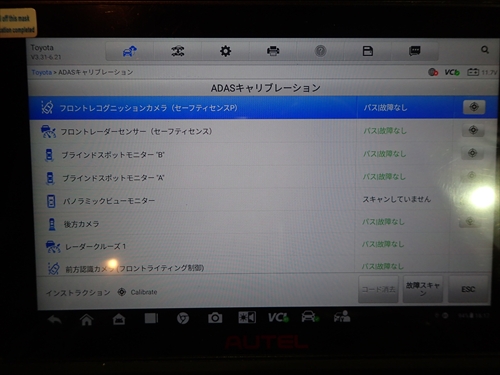
Task: Open the message feedback icon
Action: (x=415, y=51)
